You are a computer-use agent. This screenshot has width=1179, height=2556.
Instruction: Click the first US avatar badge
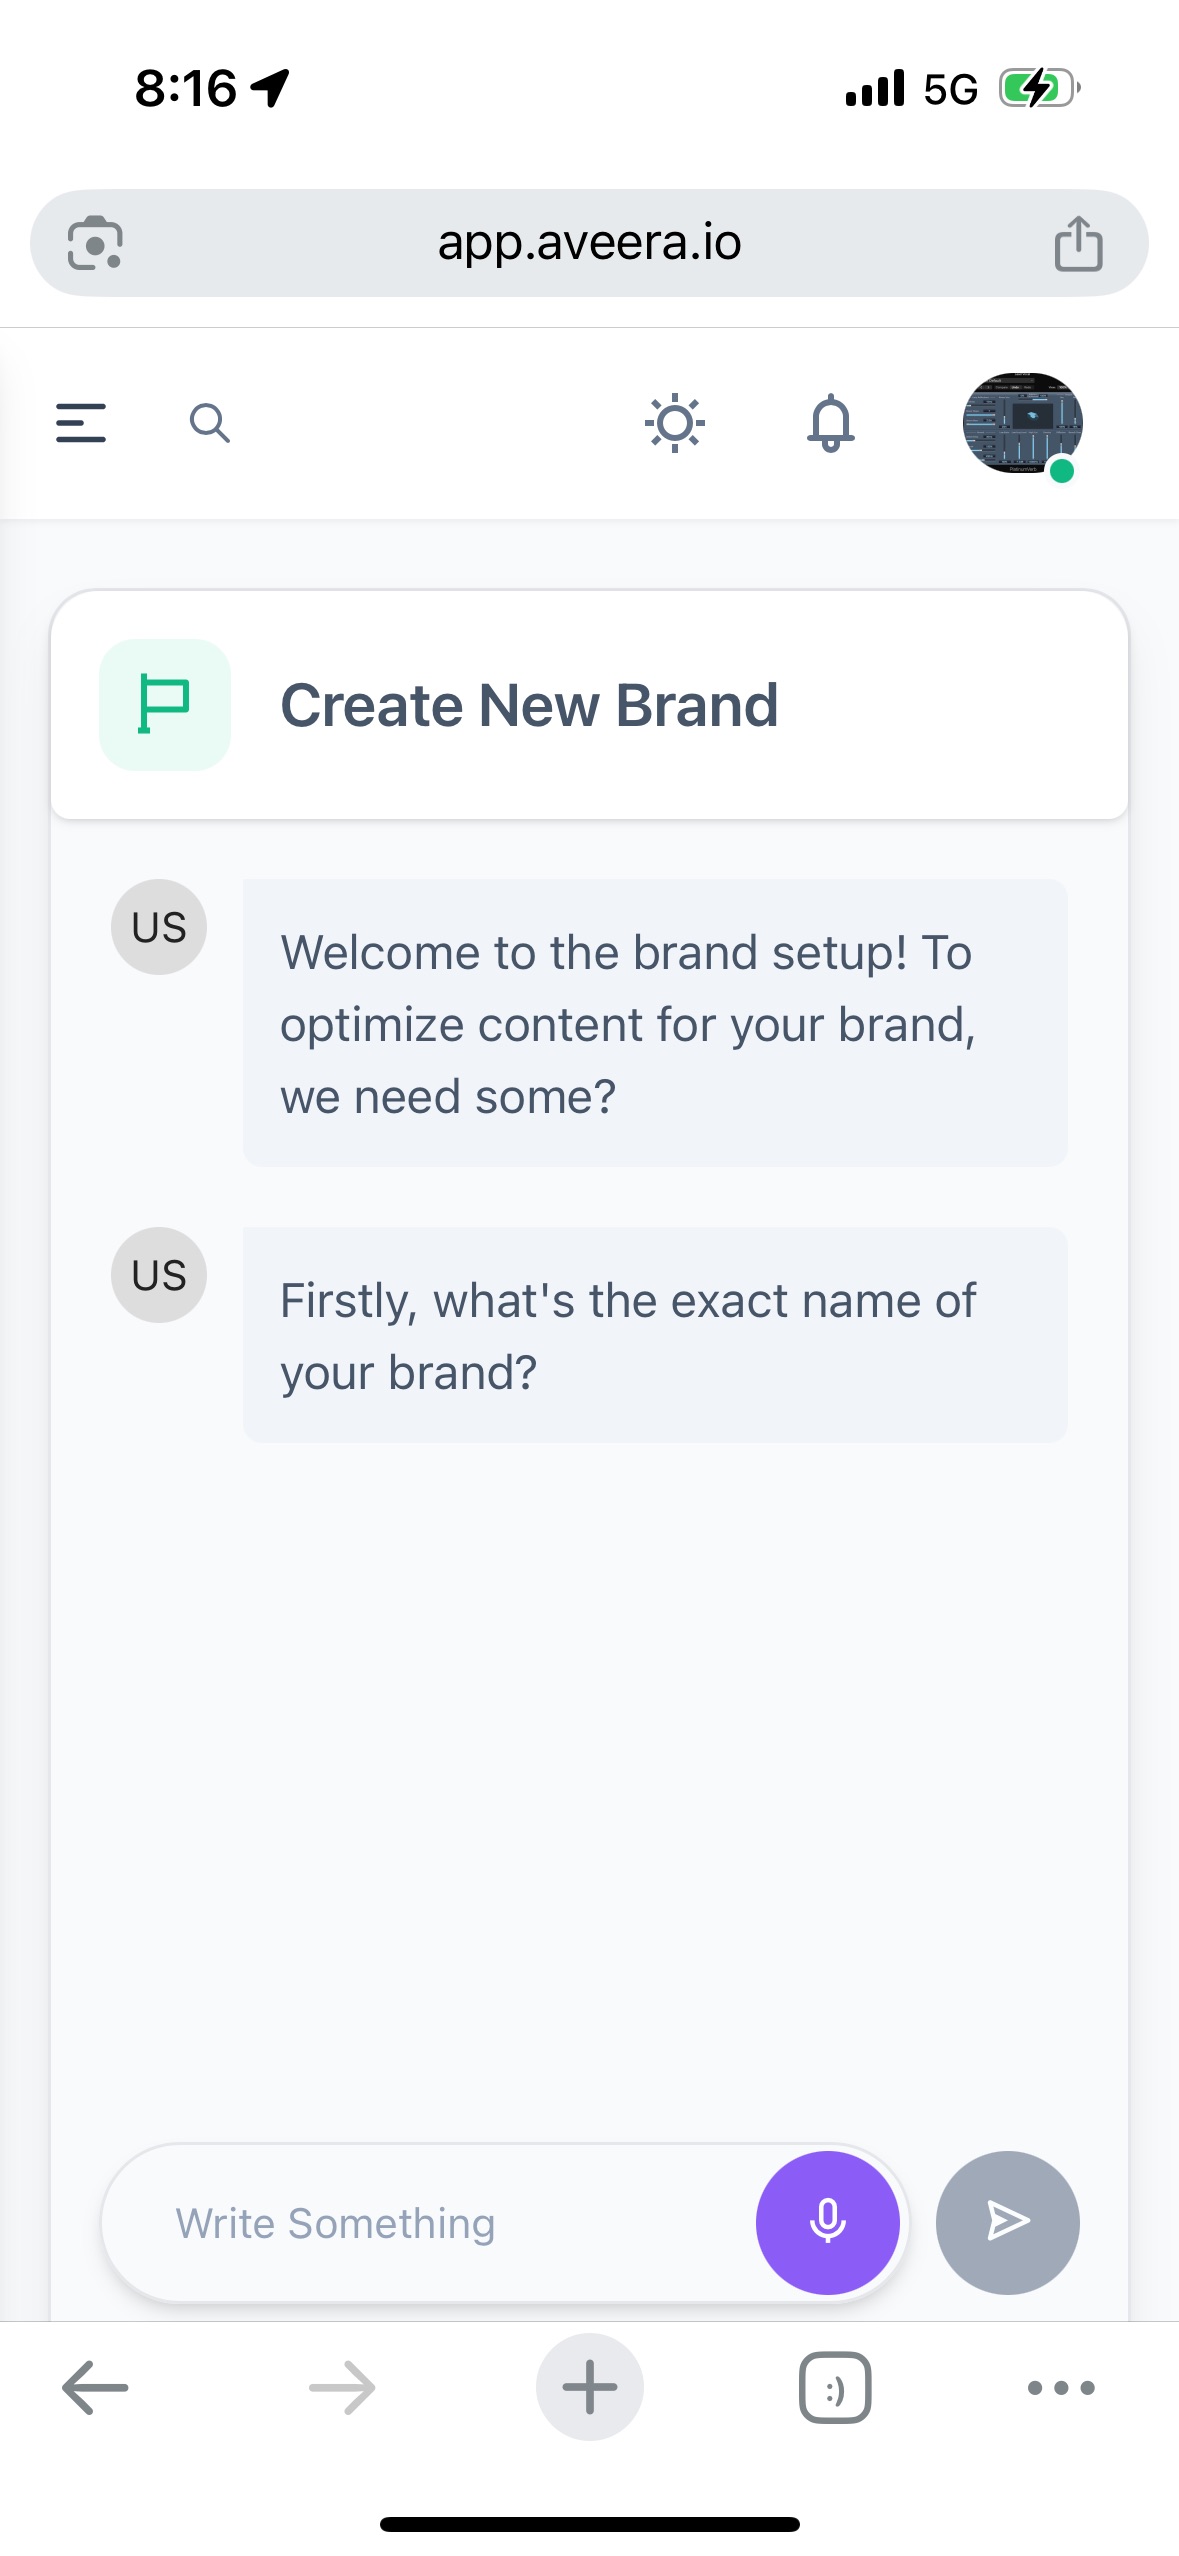click(159, 927)
